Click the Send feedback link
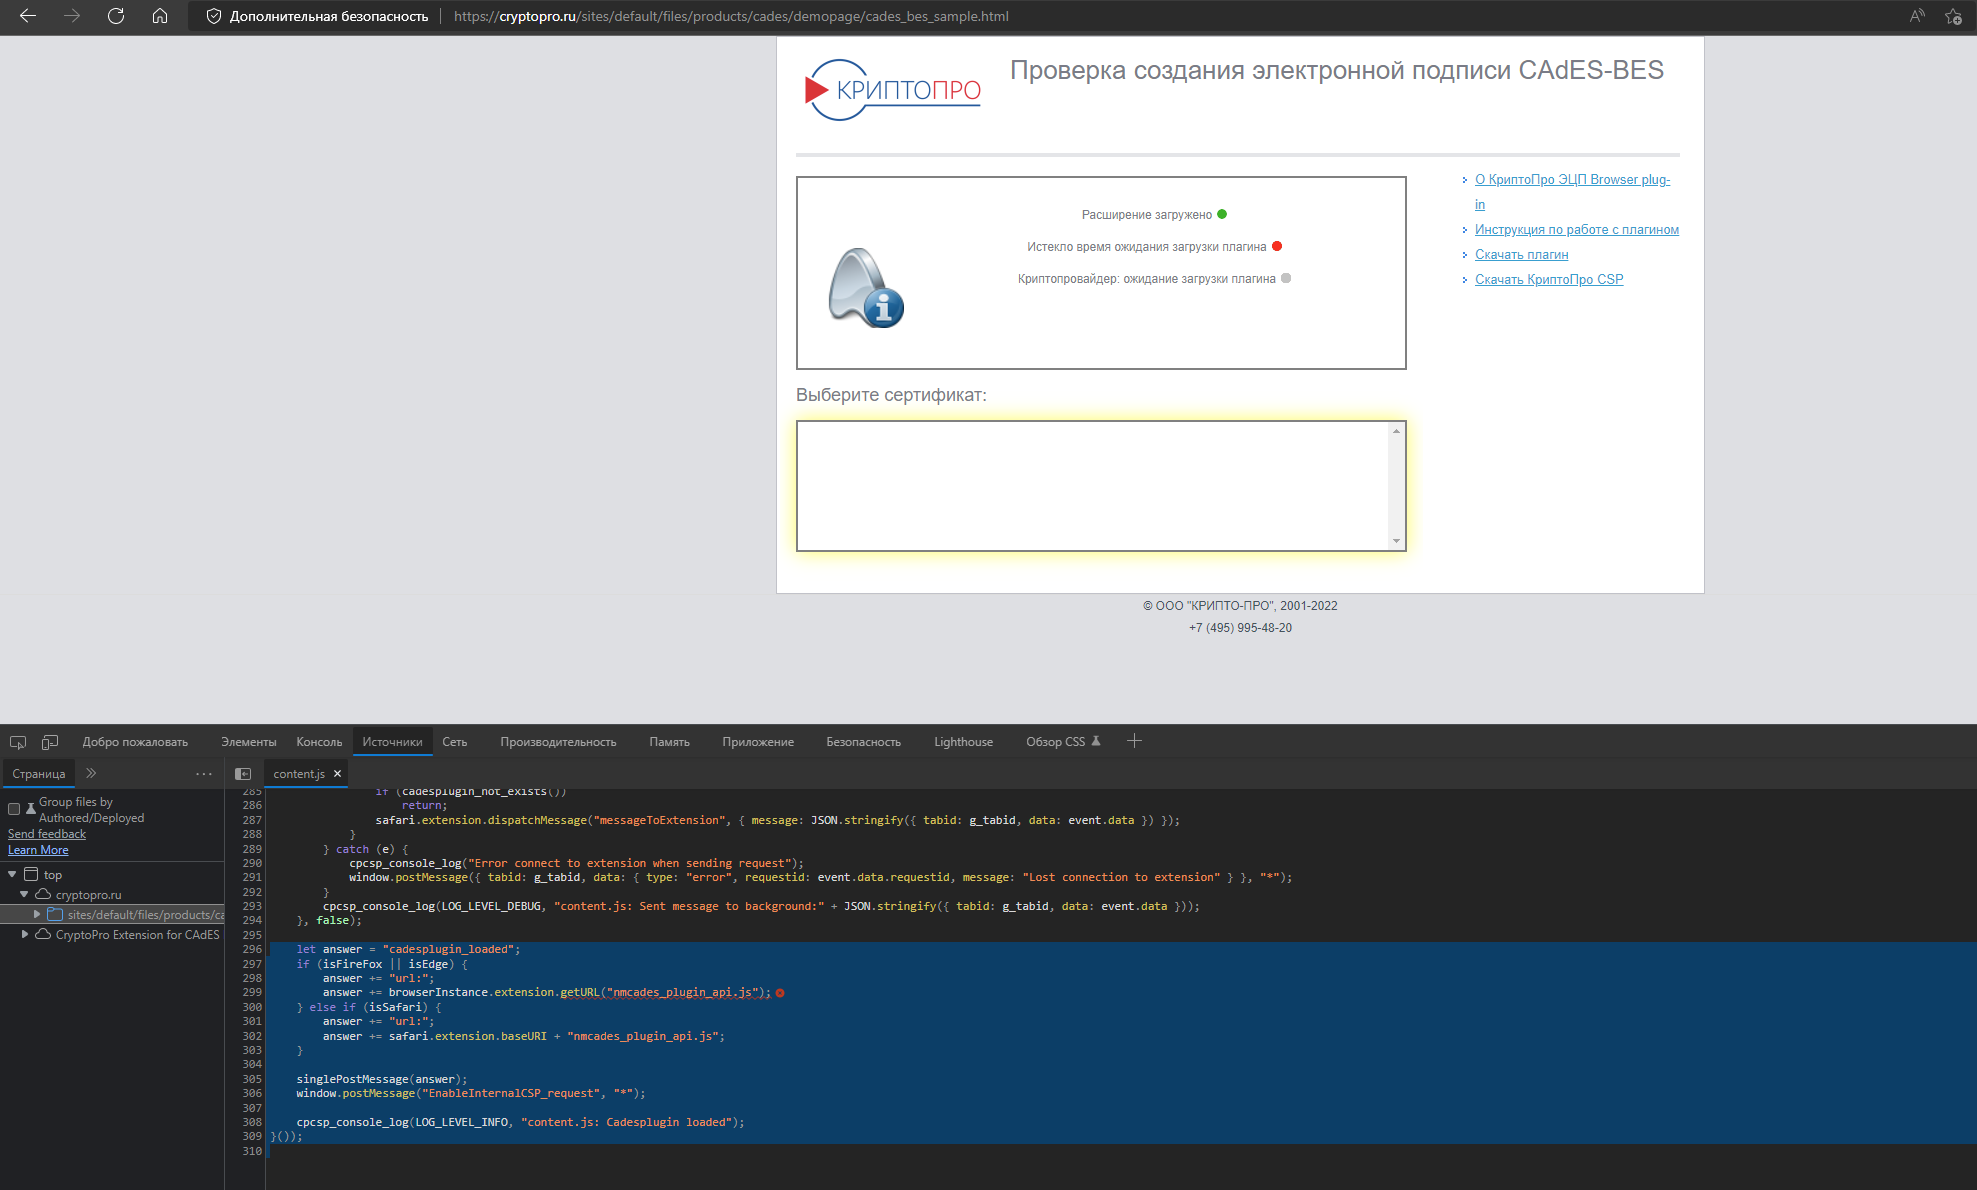 pos(47,834)
